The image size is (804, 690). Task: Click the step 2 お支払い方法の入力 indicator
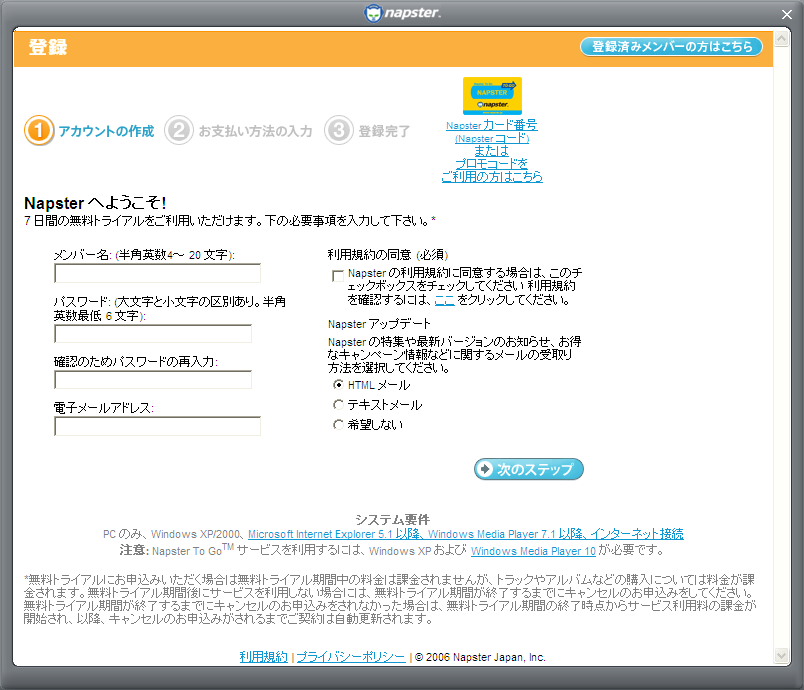click(180, 131)
